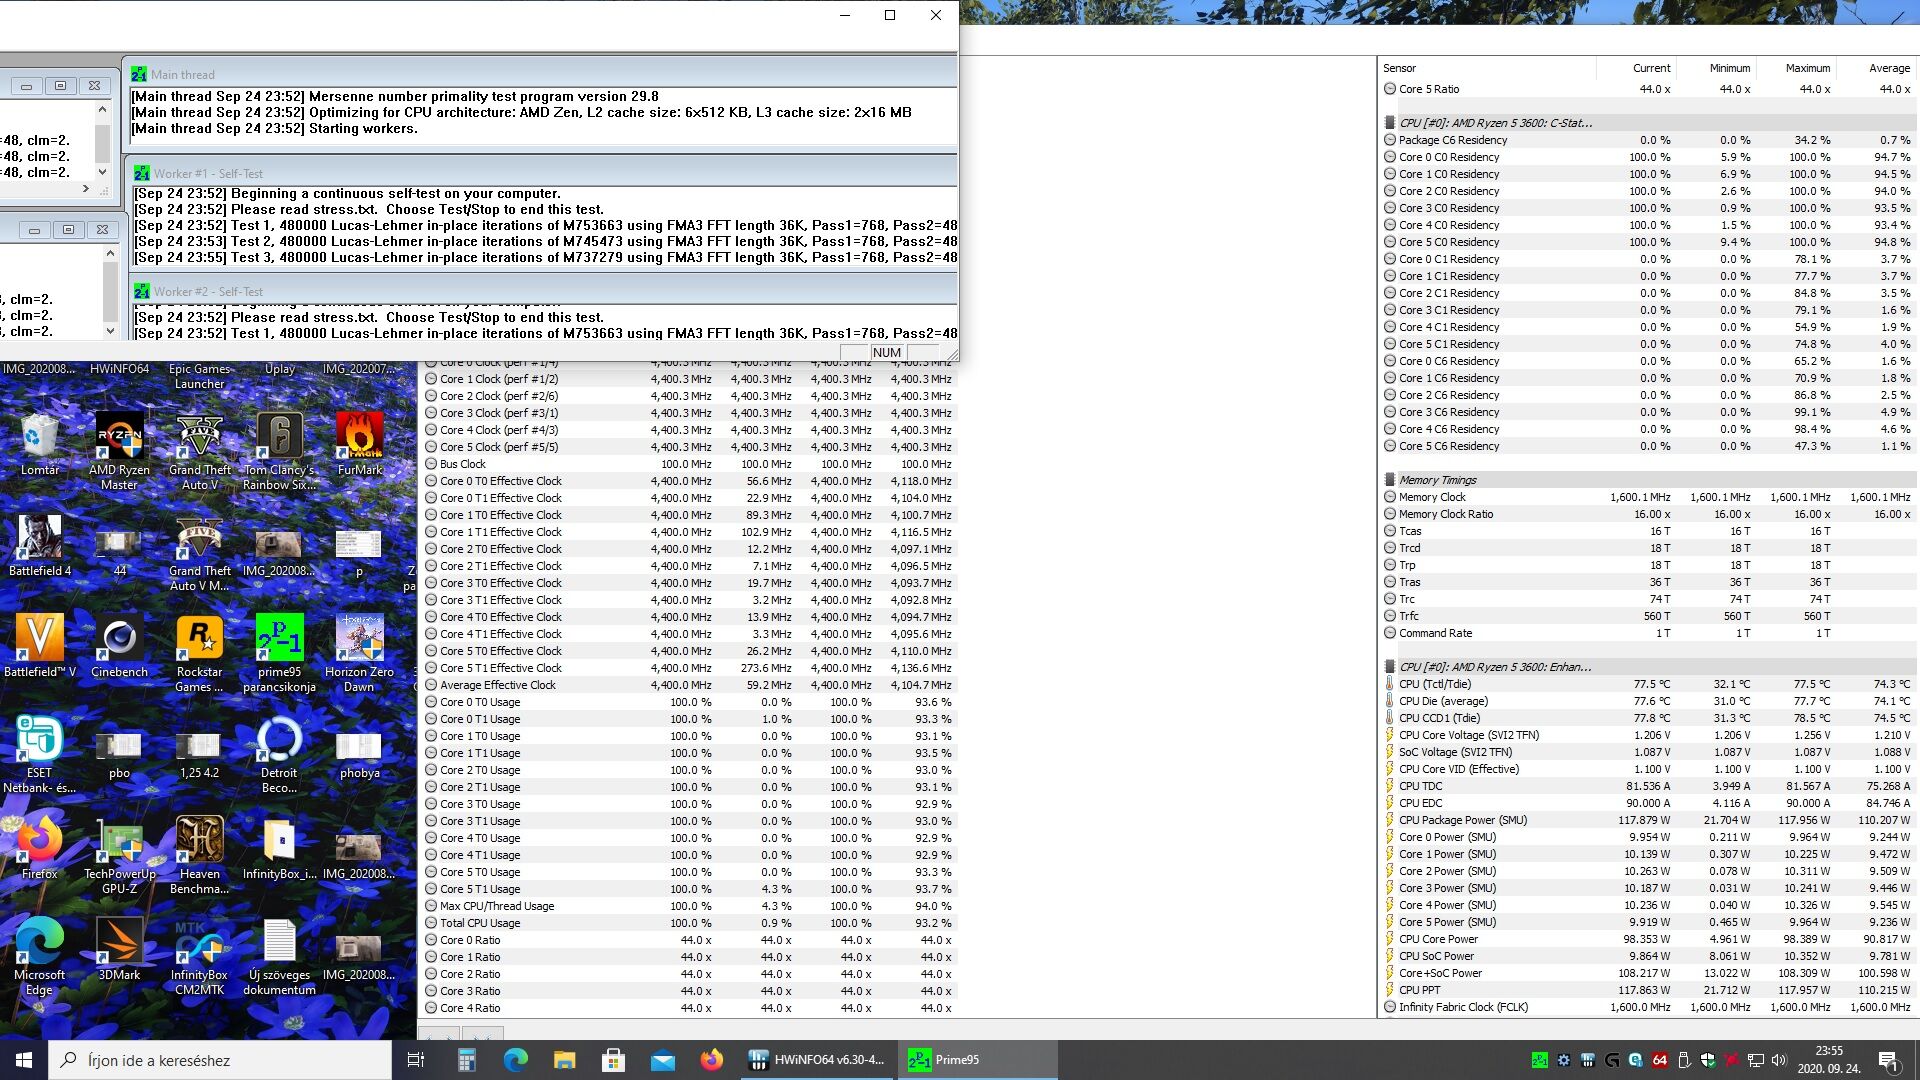Select the Battlefield 4 desktop icon
The width and height of the screenshot is (1920, 1080).
pyautogui.click(x=40, y=545)
